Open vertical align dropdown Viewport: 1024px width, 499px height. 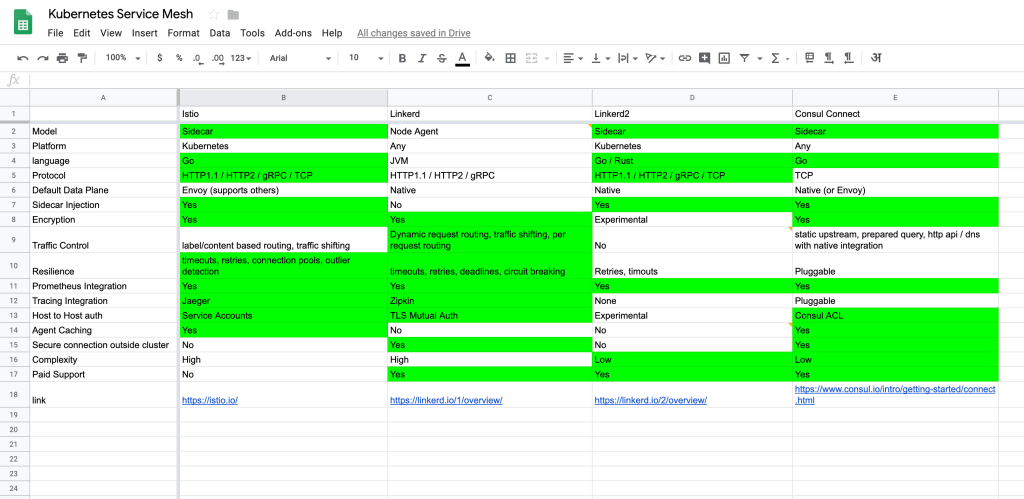coord(600,58)
